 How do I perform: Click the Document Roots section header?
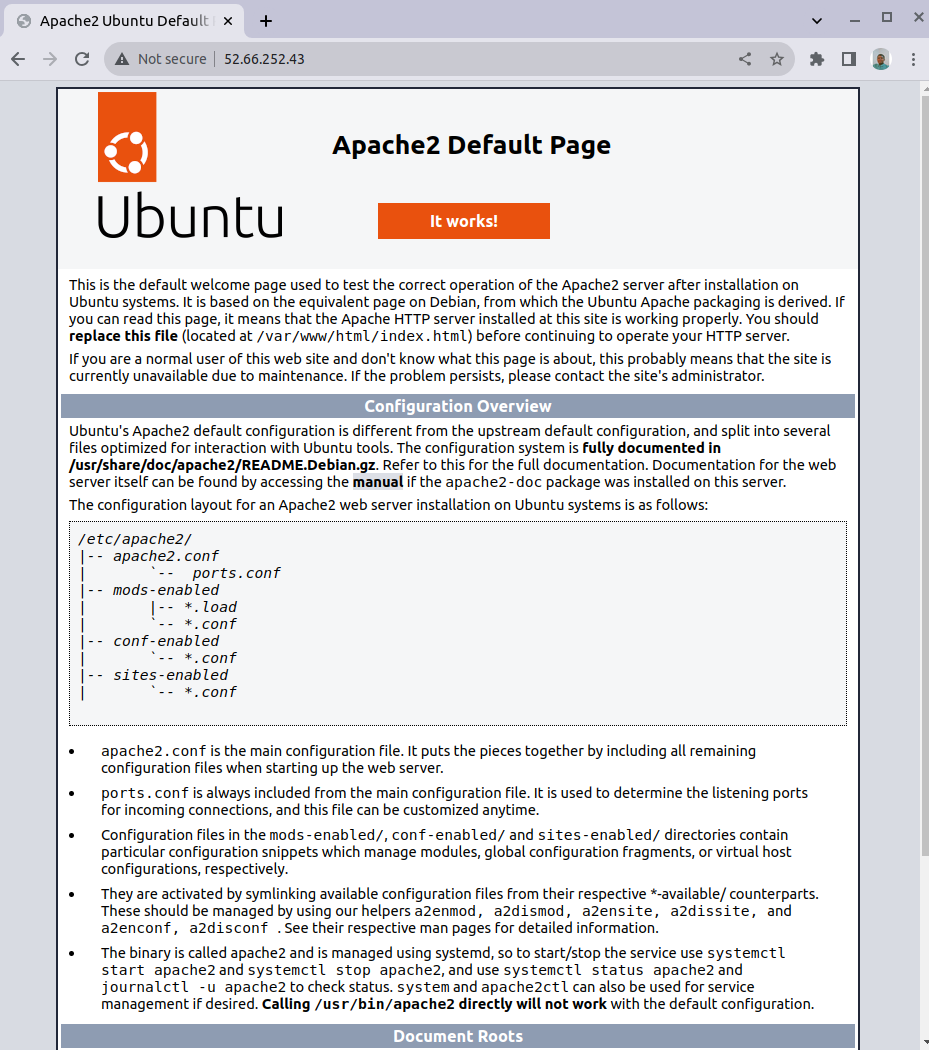[457, 1036]
